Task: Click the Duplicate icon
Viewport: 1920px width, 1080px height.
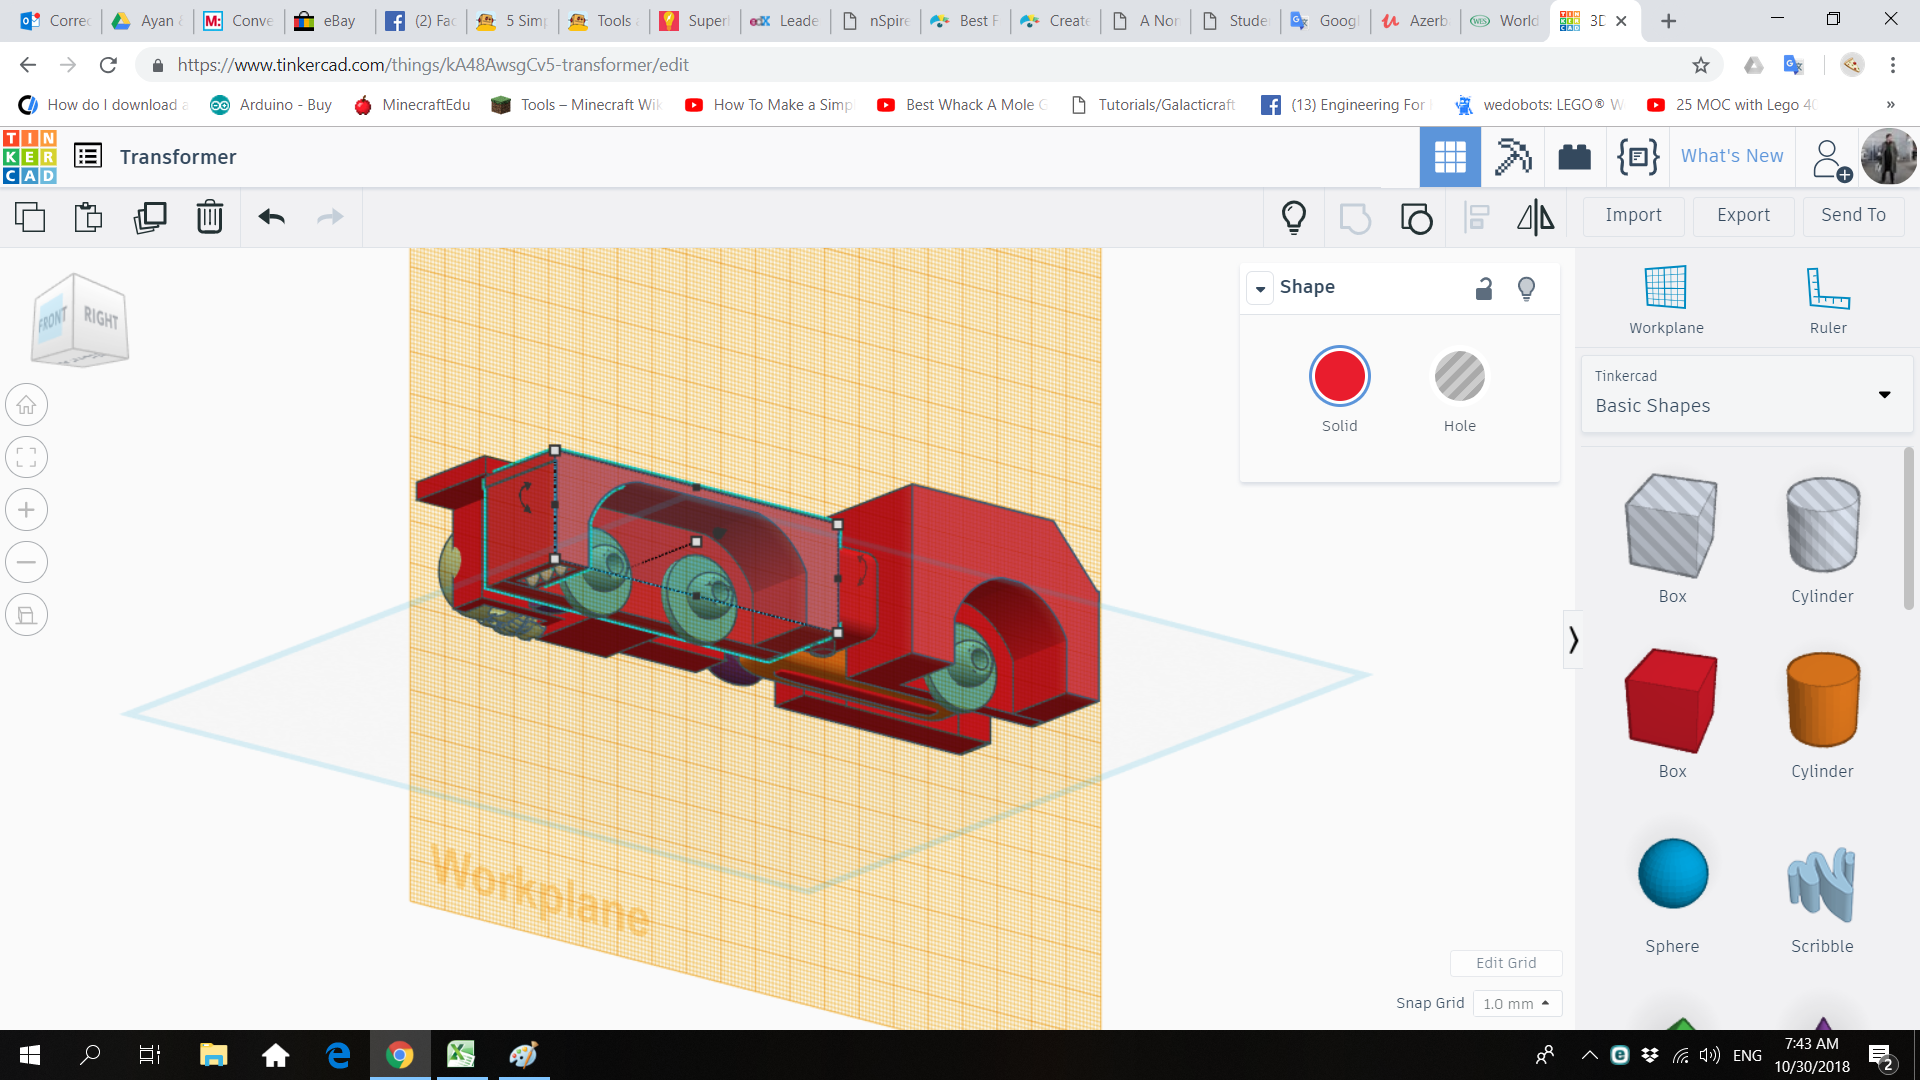Action: [x=150, y=217]
